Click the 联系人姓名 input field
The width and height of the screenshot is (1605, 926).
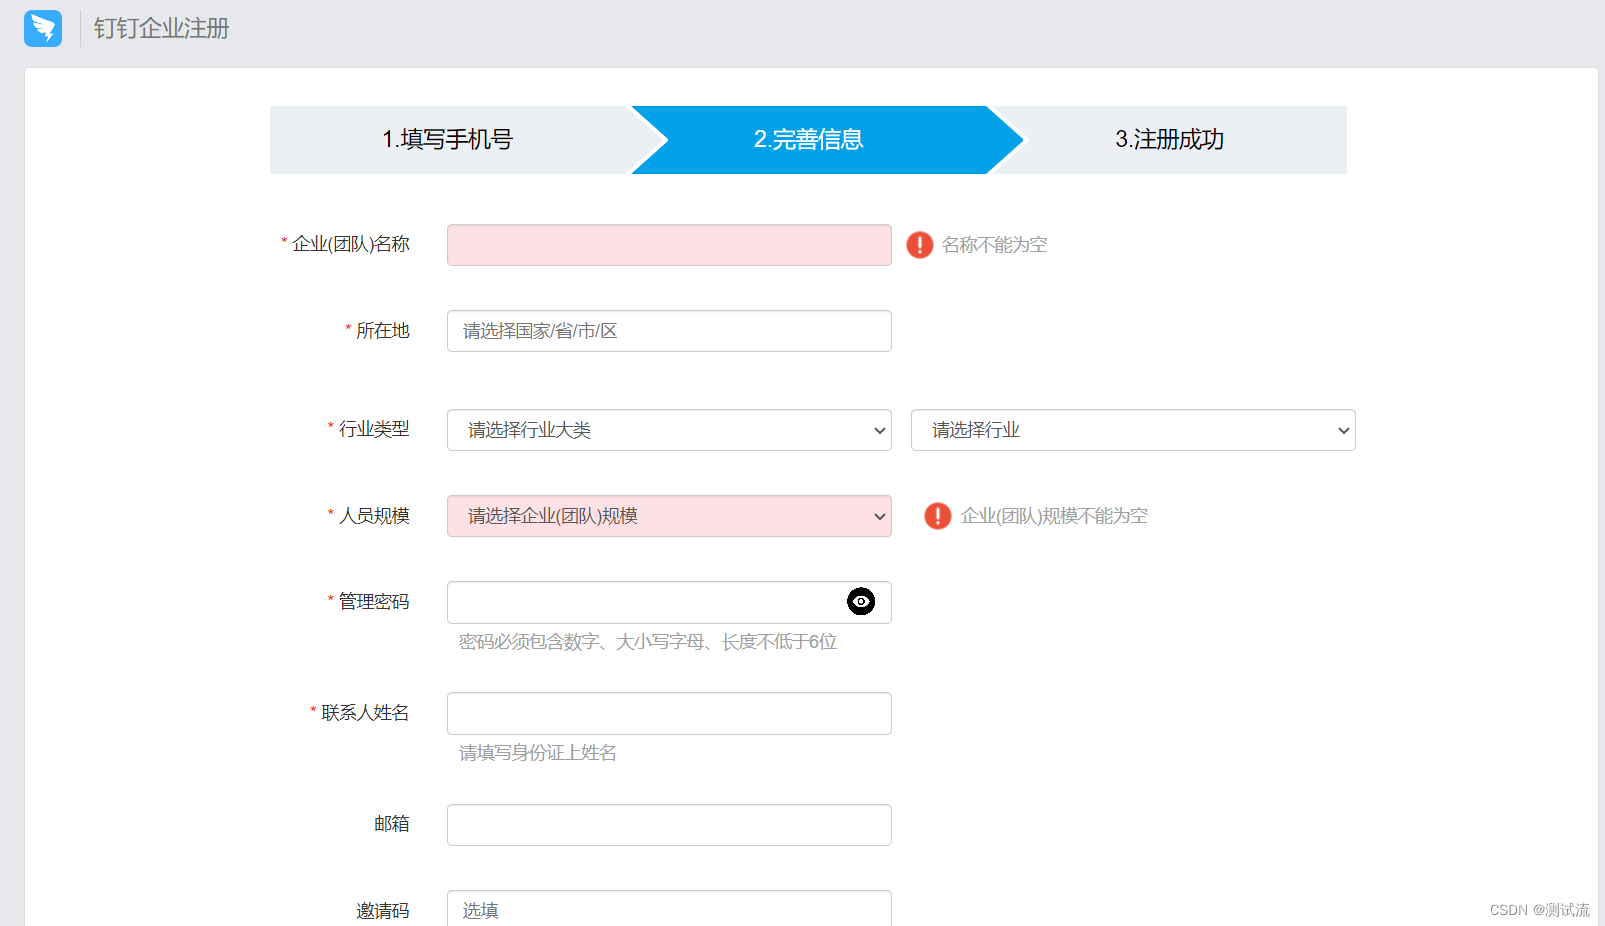point(669,713)
